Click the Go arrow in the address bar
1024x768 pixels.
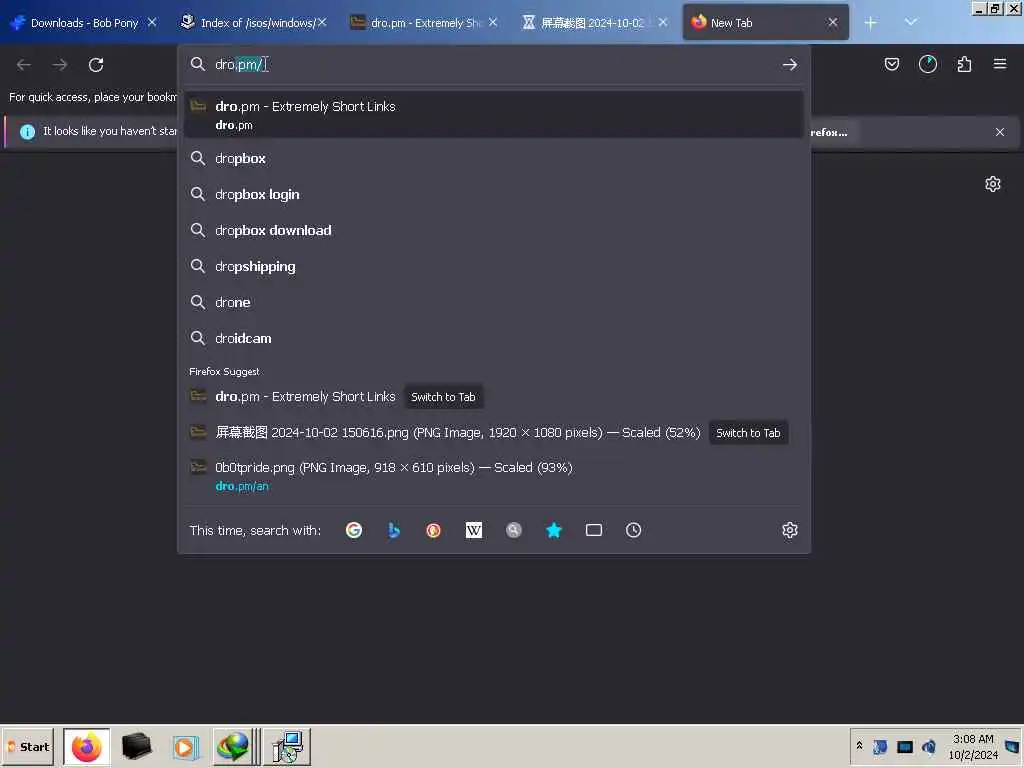pyautogui.click(x=790, y=65)
